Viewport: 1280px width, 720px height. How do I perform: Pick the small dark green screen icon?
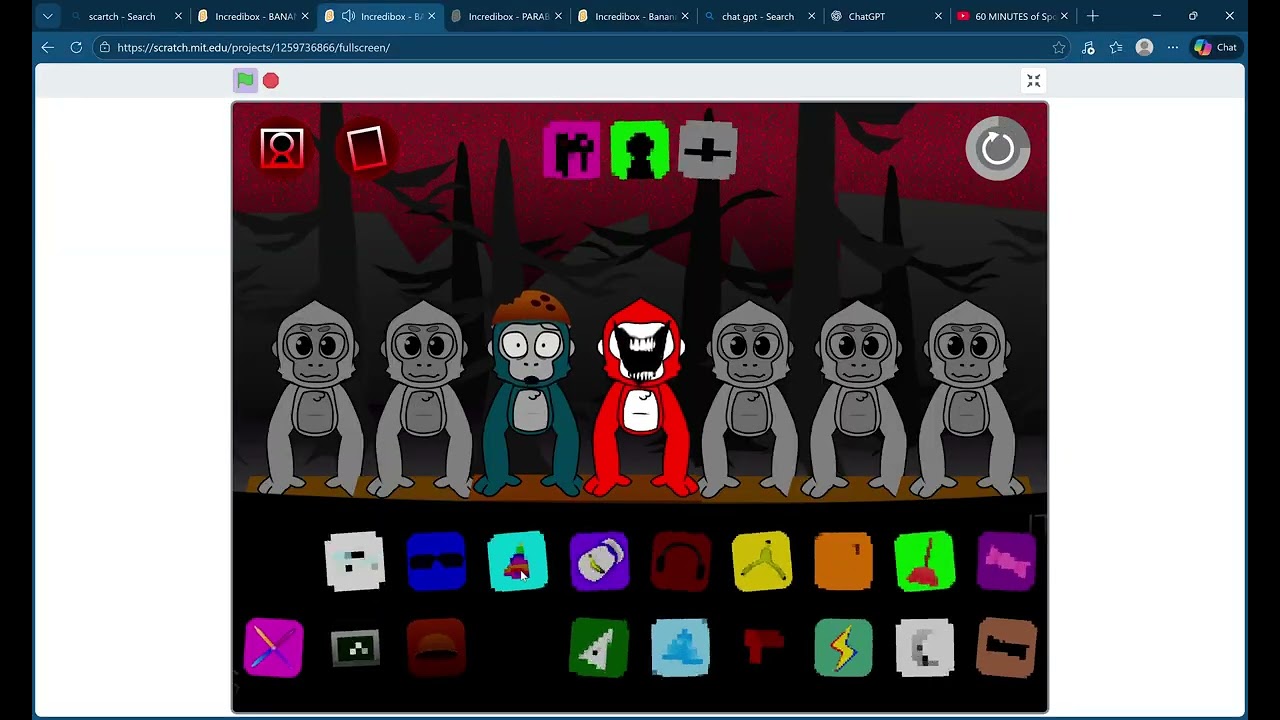[355, 649]
